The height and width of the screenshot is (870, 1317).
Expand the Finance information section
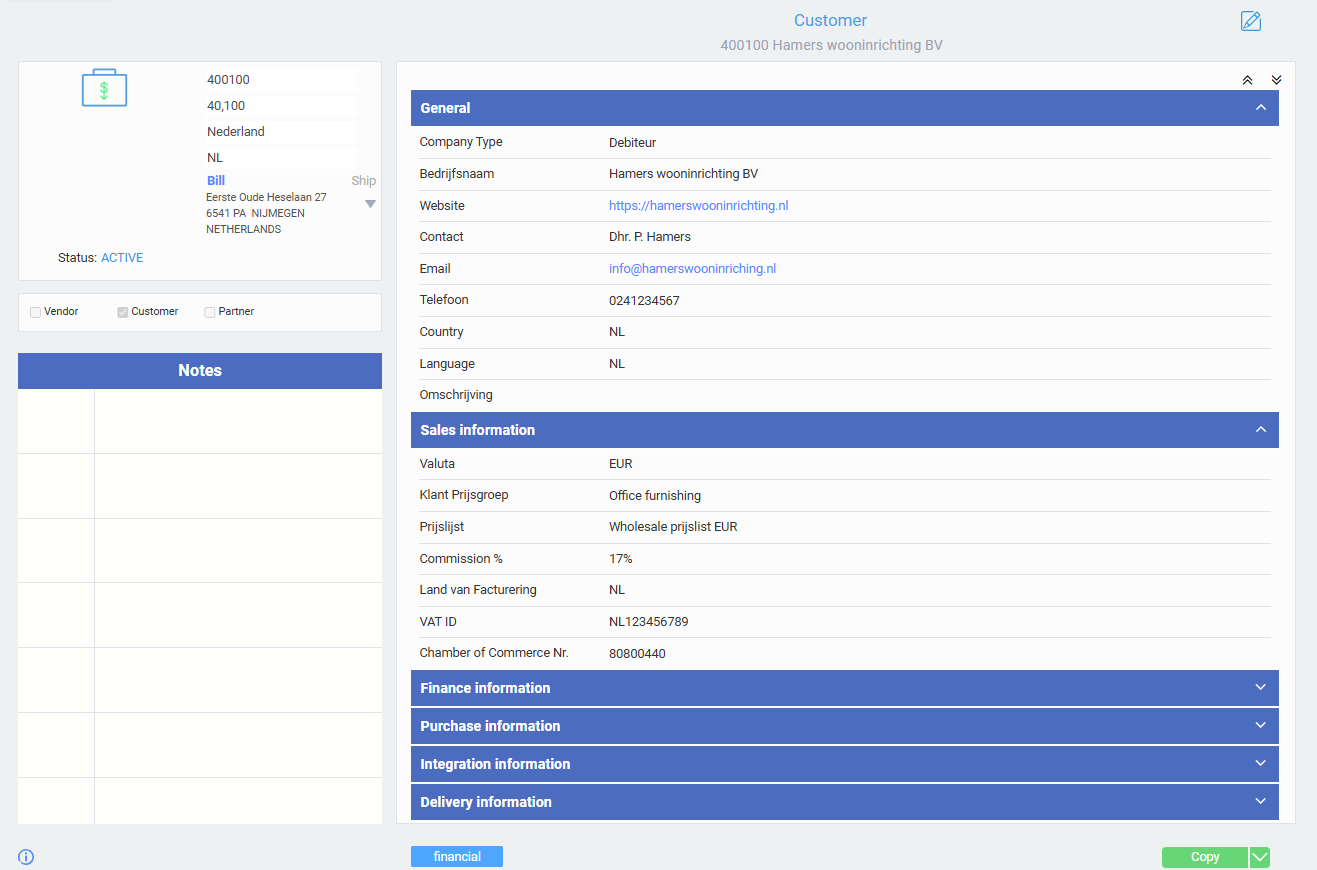tap(845, 688)
